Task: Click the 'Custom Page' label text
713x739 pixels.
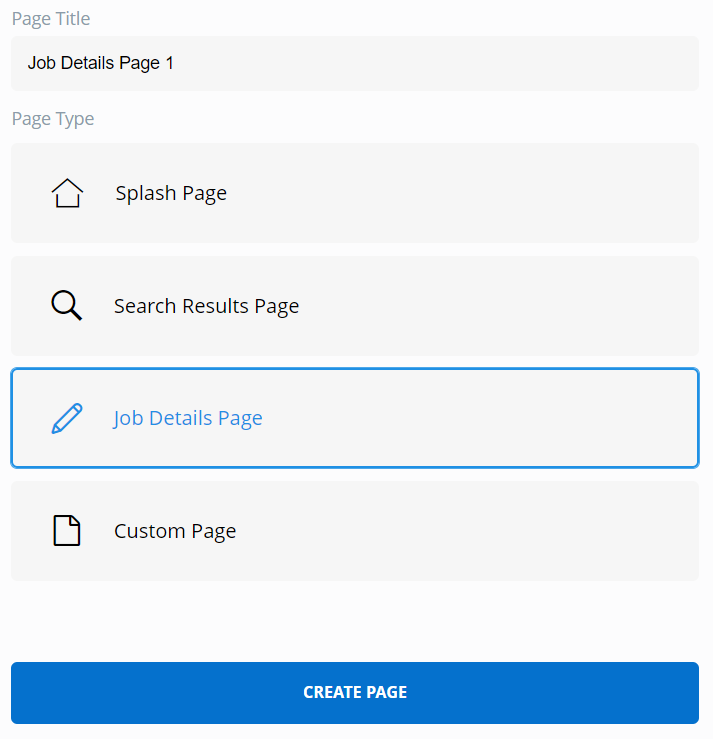Action: (175, 531)
